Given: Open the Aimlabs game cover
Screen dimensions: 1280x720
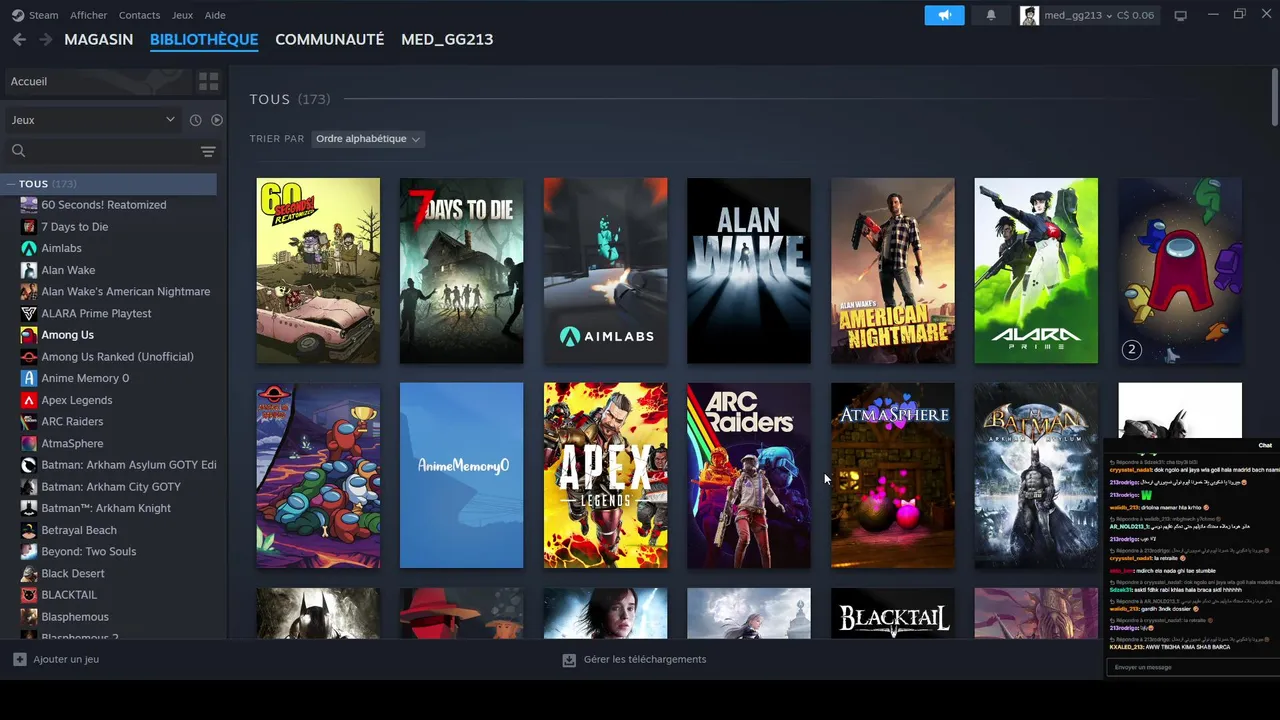Looking at the screenshot, I should point(605,271).
